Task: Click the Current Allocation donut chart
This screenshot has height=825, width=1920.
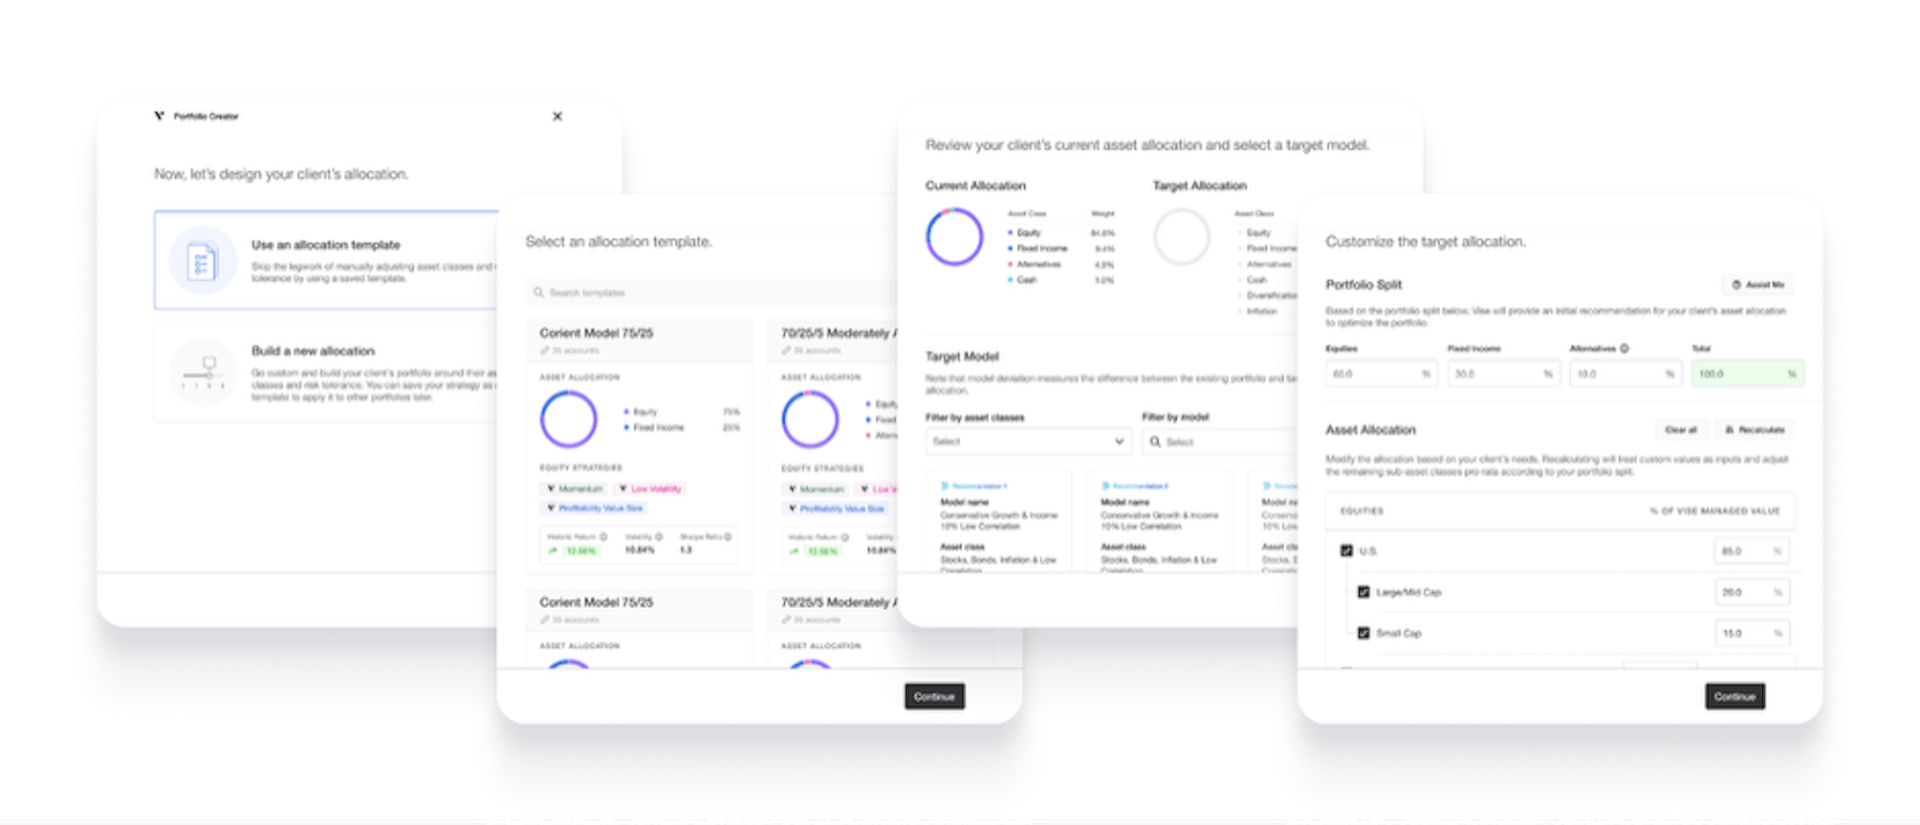Action: click(x=954, y=237)
